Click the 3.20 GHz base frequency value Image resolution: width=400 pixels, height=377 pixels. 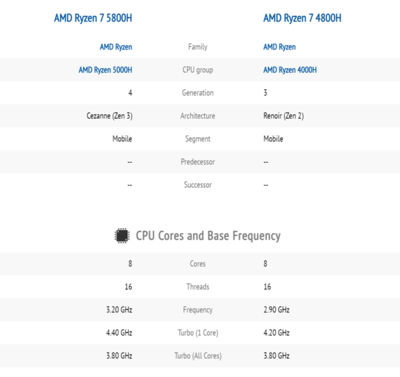point(119,310)
